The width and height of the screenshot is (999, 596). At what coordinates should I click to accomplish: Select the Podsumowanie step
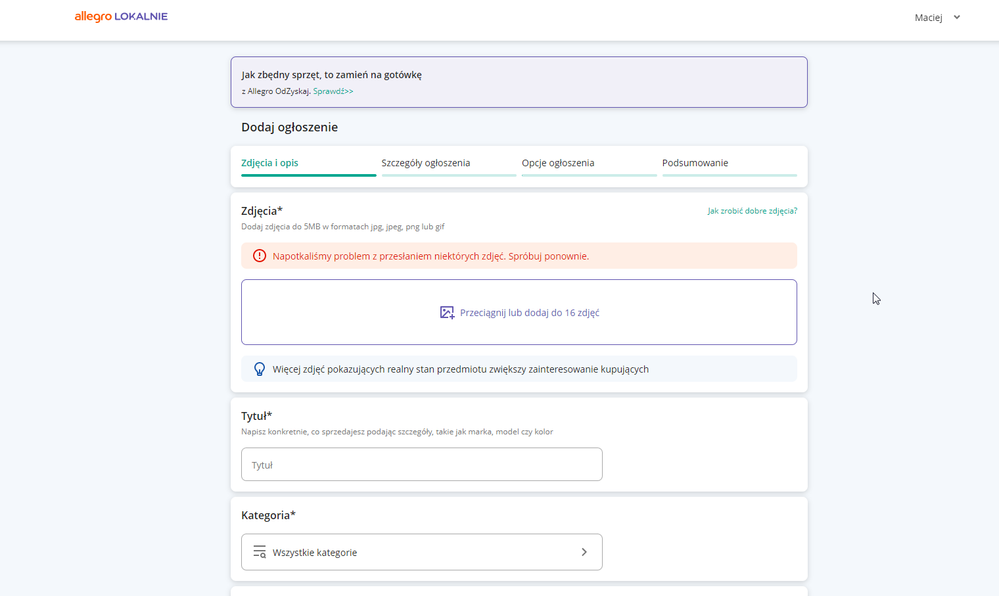tap(695, 163)
